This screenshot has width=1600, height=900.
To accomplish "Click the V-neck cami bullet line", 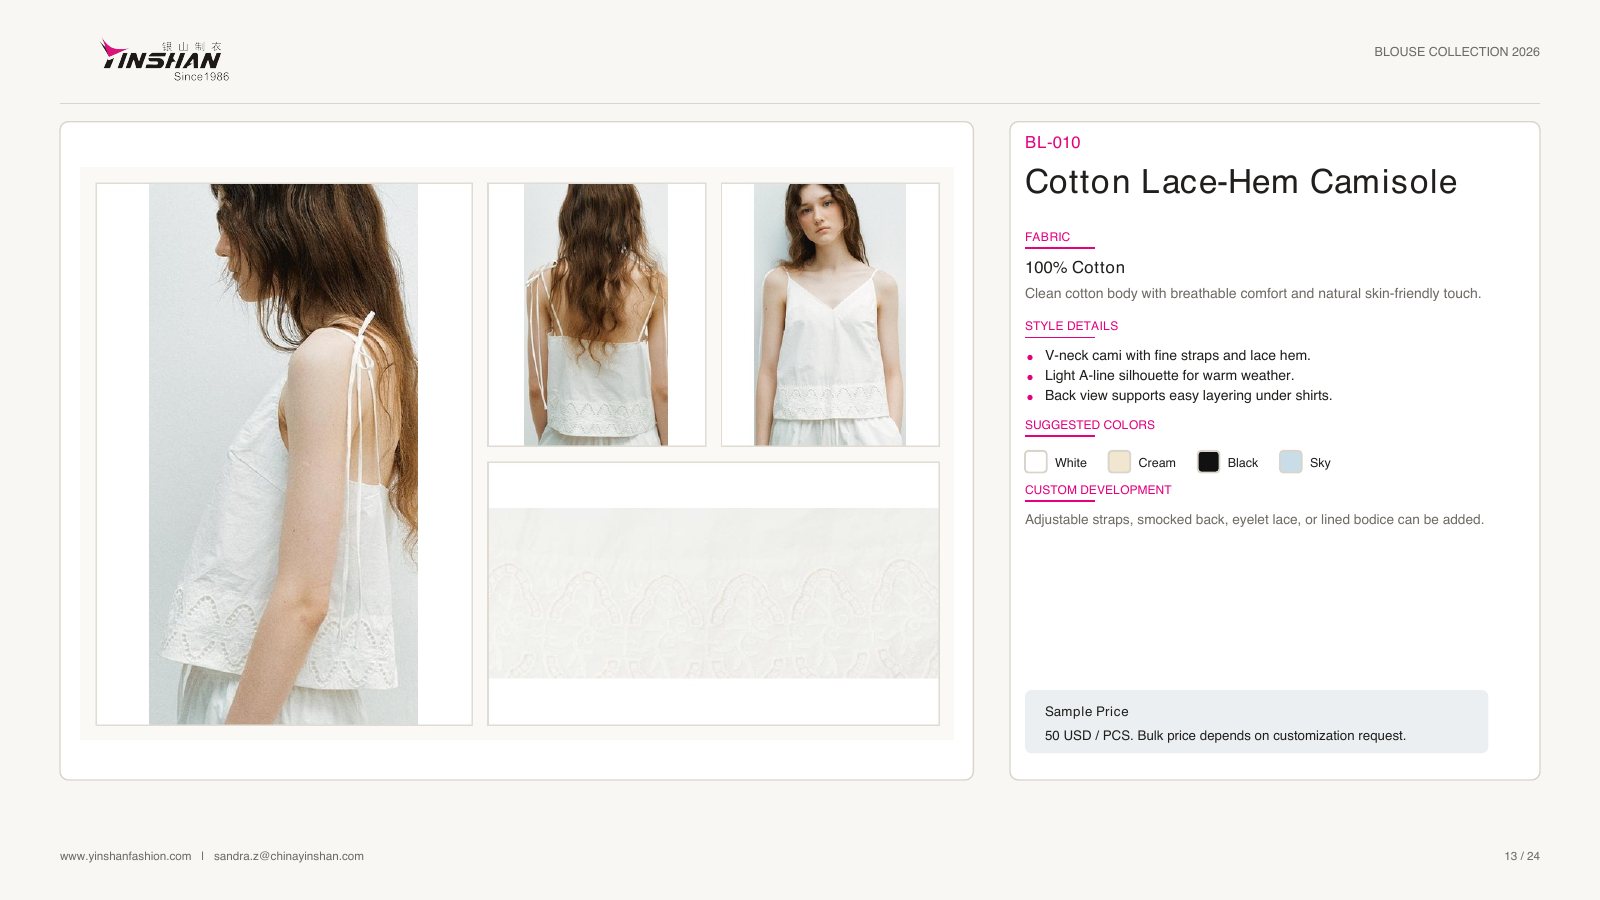I will click(1177, 355).
